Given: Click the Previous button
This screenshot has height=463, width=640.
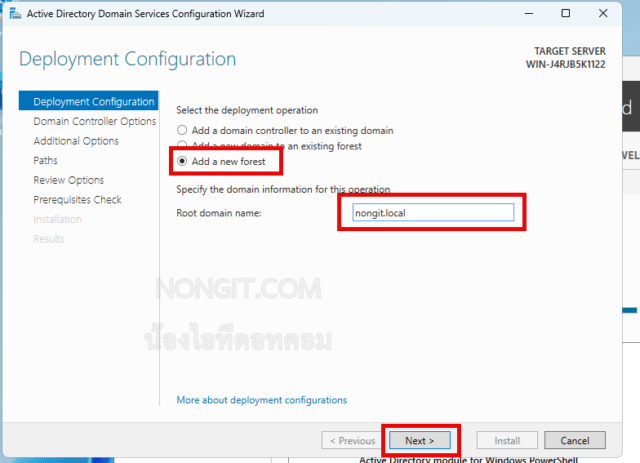Looking at the screenshot, I should tap(352, 441).
